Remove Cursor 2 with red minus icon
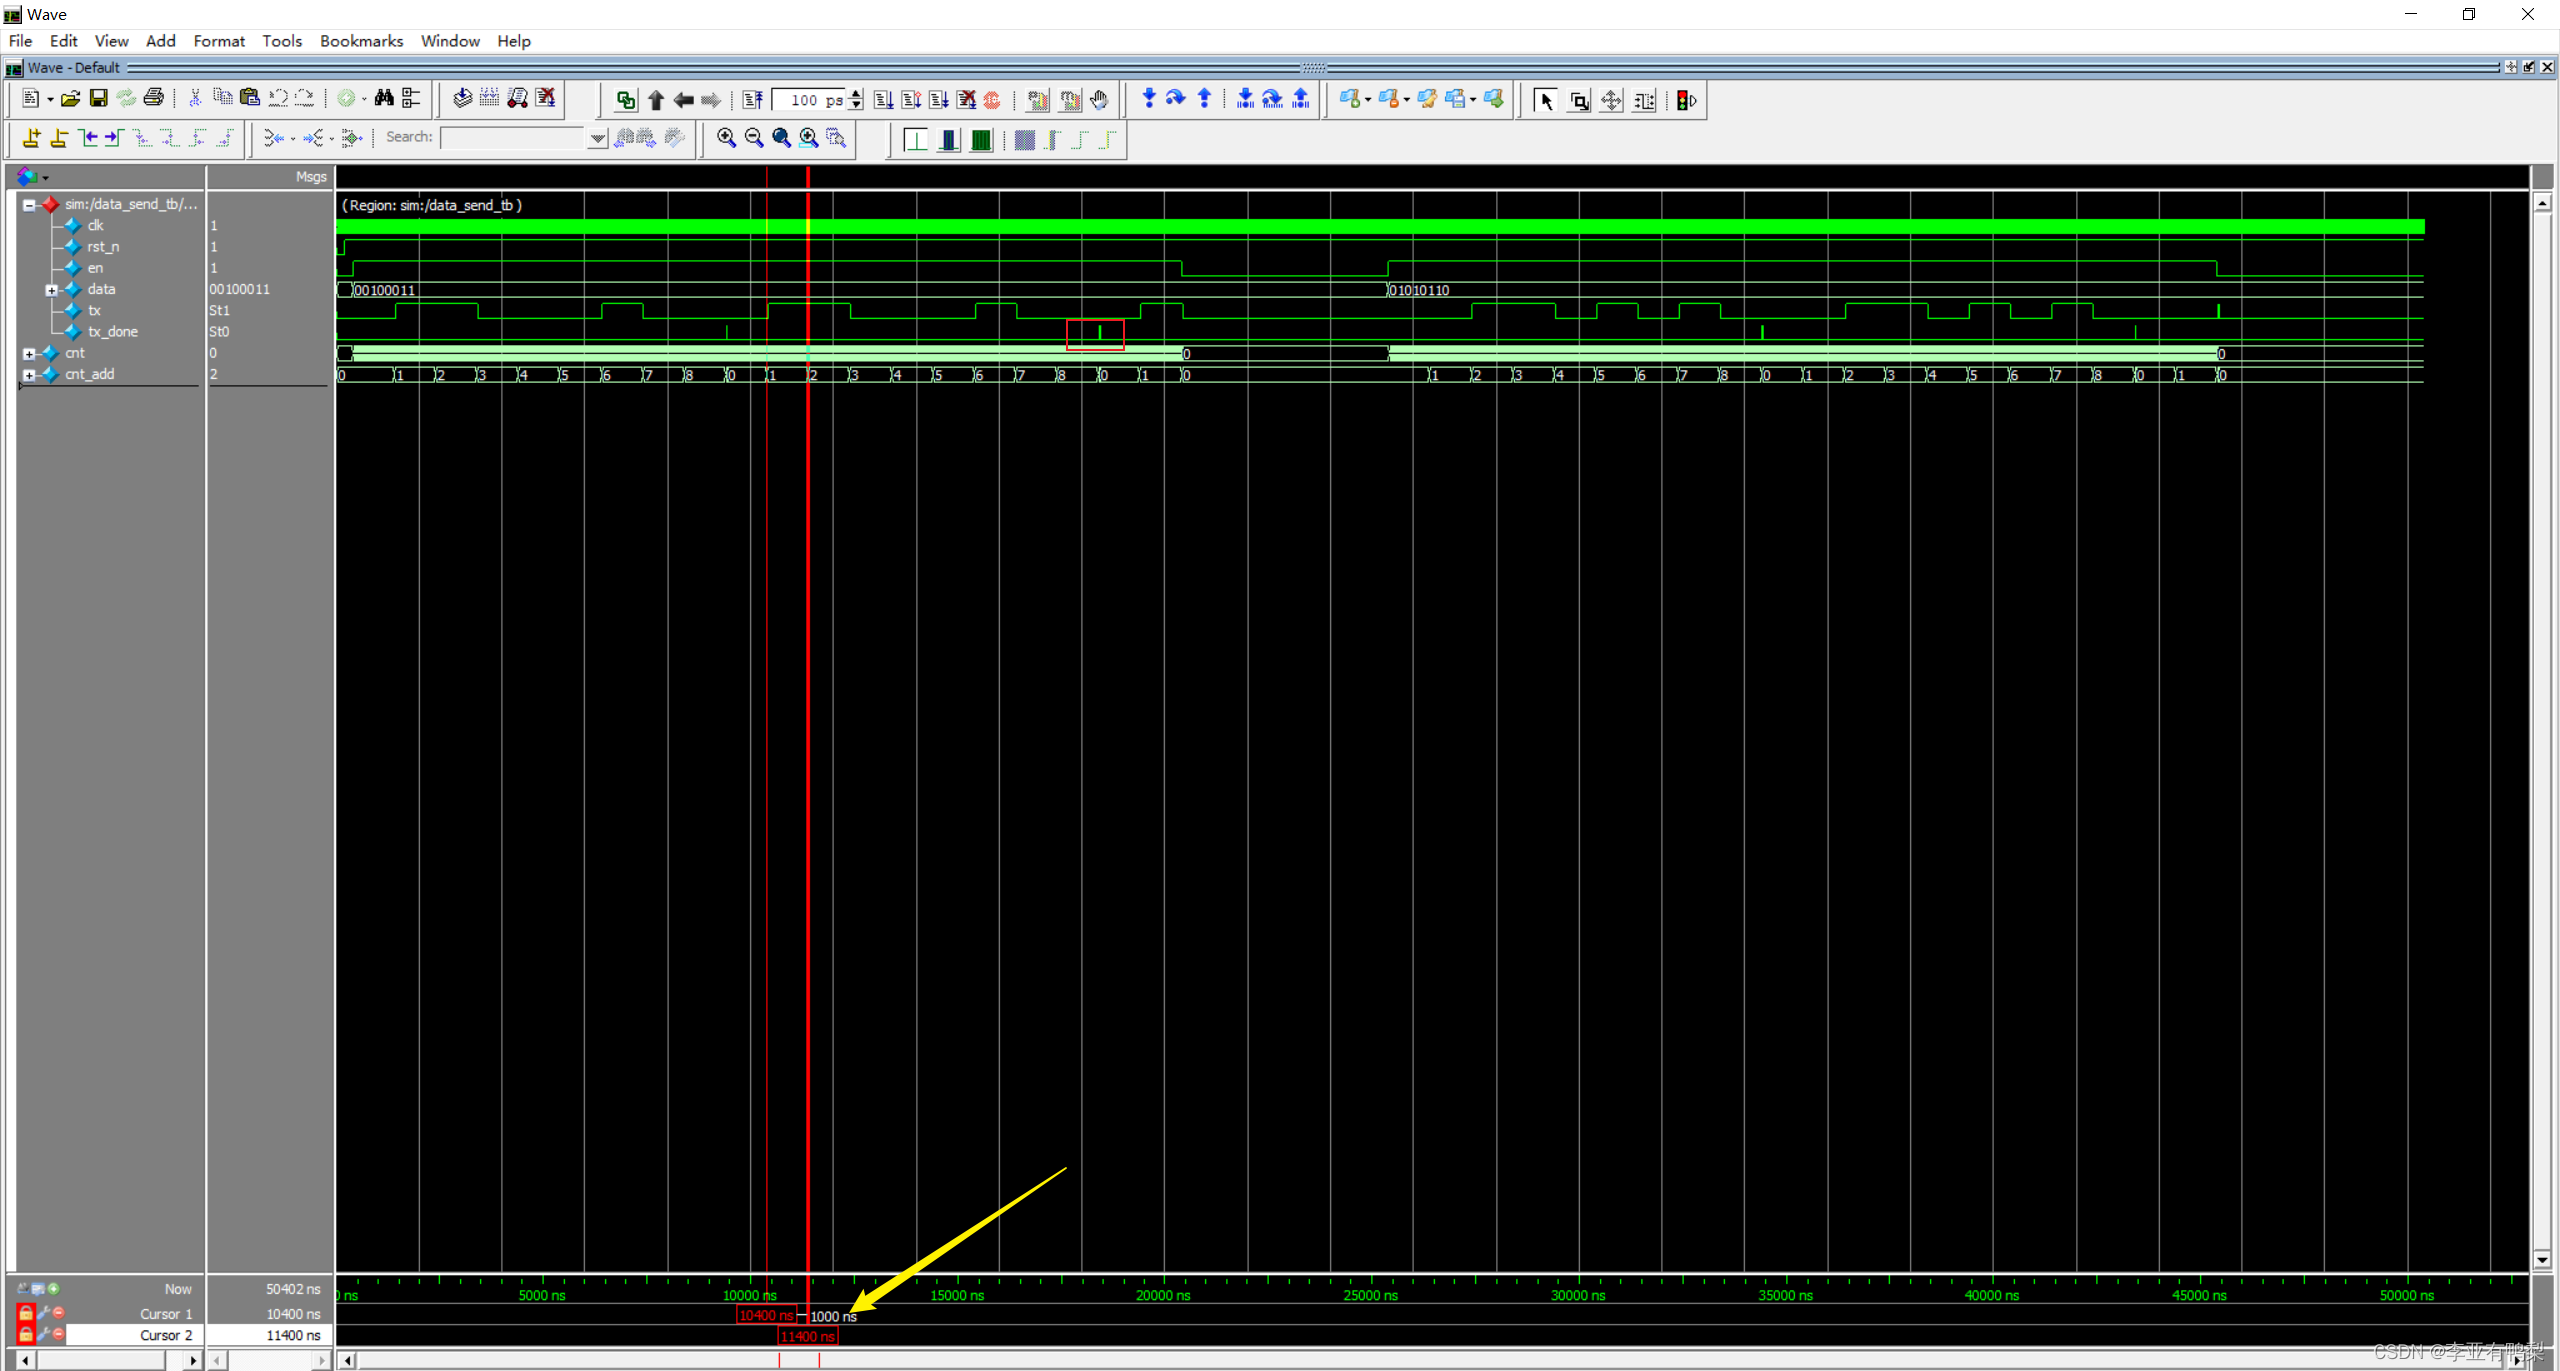 (x=58, y=1334)
